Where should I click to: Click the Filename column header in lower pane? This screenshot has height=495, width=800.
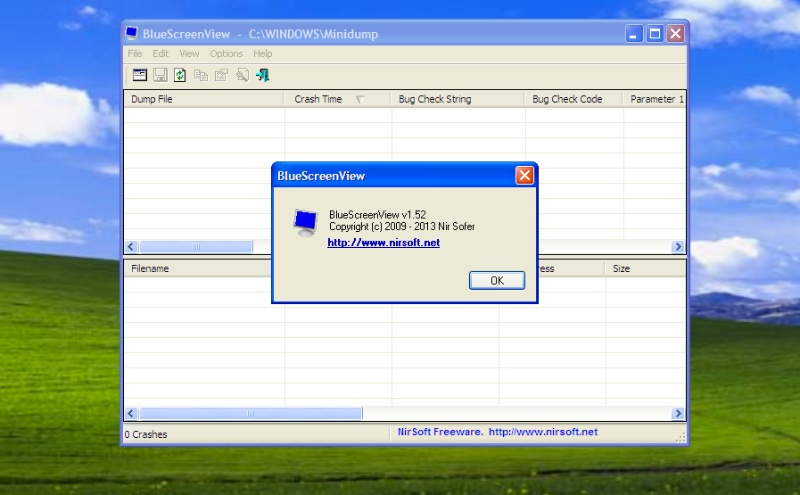(x=150, y=269)
